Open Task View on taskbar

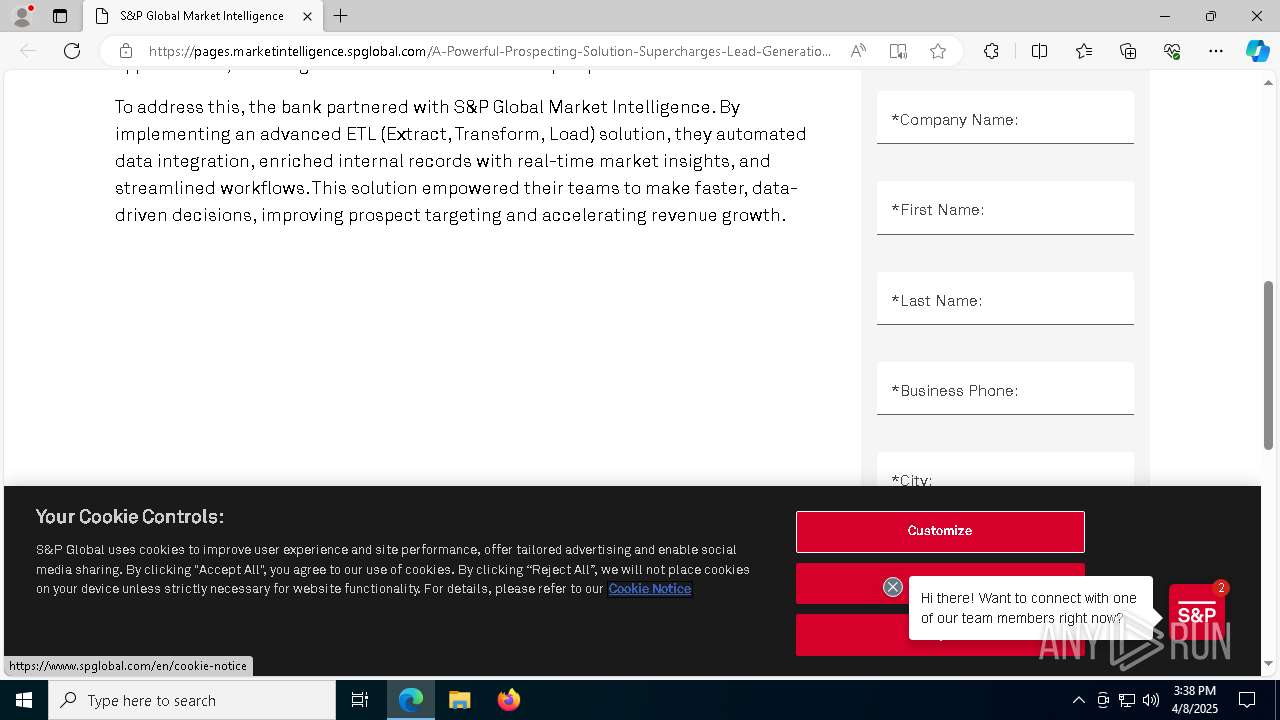click(x=360, y=700)
